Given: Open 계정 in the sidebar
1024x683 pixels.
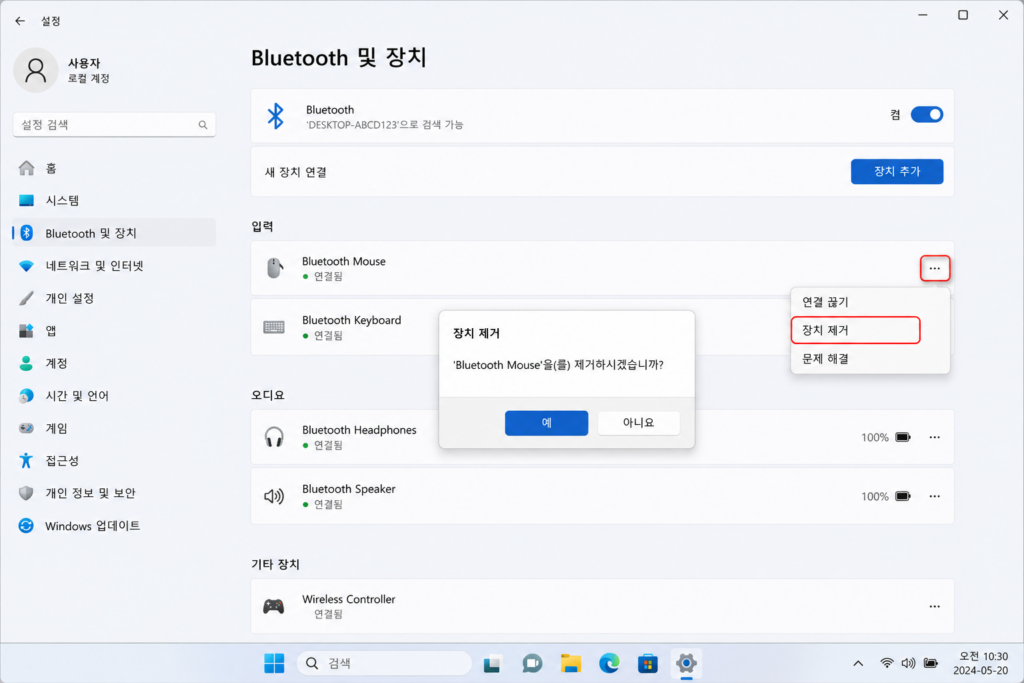Looking at the screenshot, I should (114, 363).
